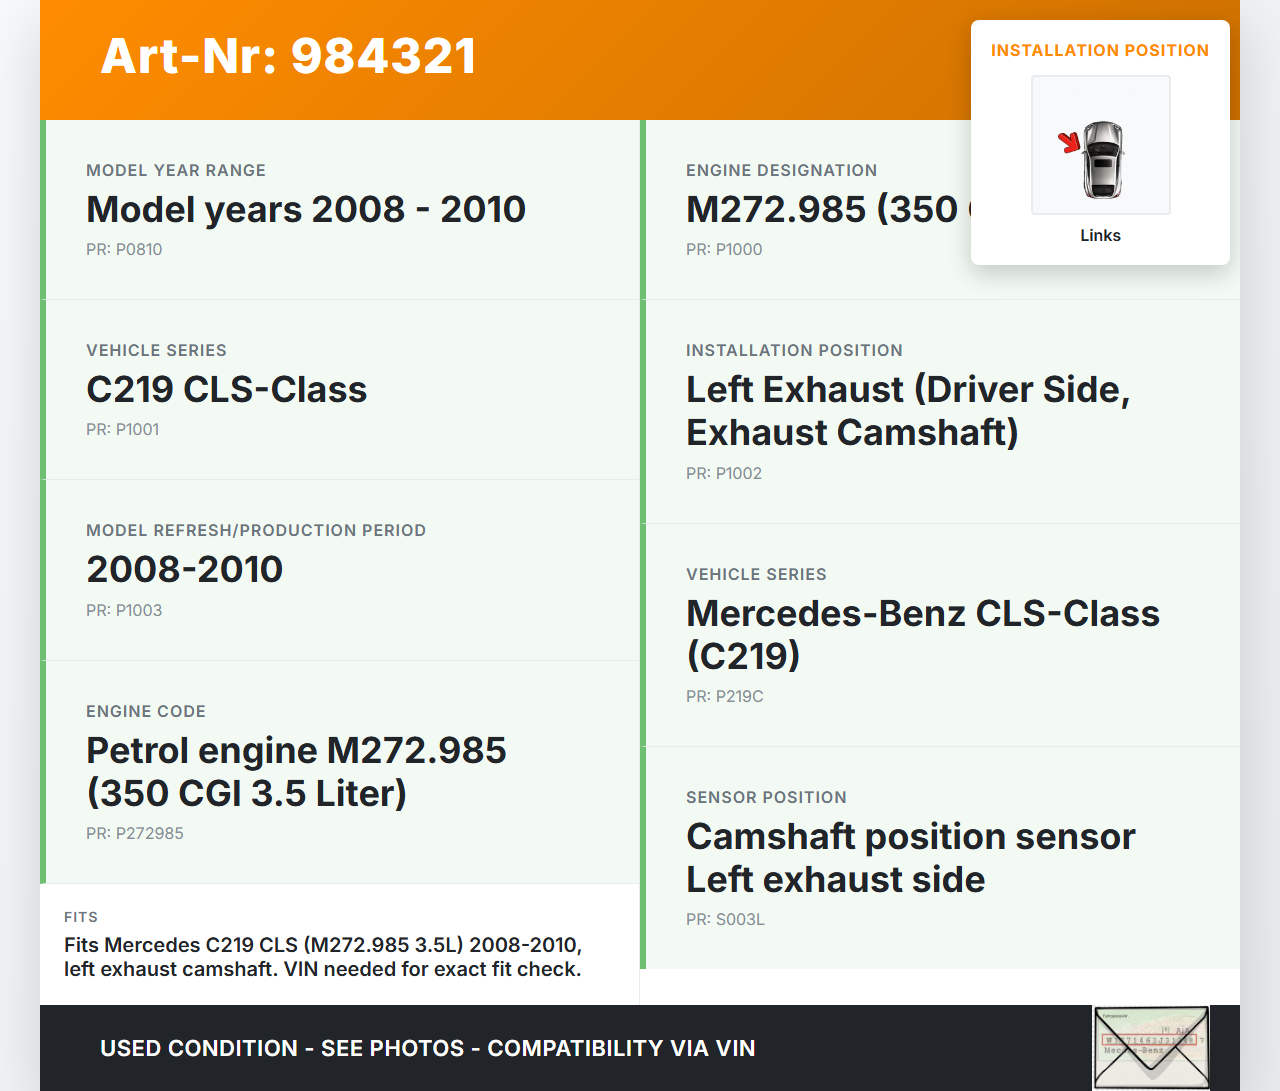Click the car diagram installation position image

tap(1100, 145)
